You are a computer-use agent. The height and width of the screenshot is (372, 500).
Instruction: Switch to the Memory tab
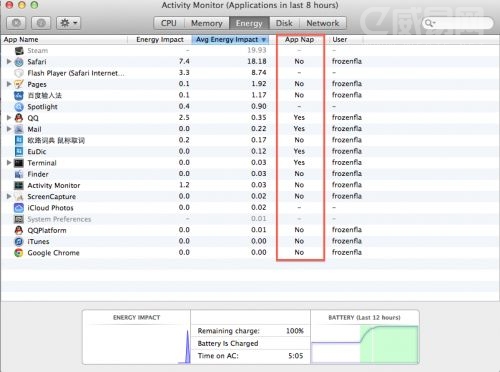207,23
